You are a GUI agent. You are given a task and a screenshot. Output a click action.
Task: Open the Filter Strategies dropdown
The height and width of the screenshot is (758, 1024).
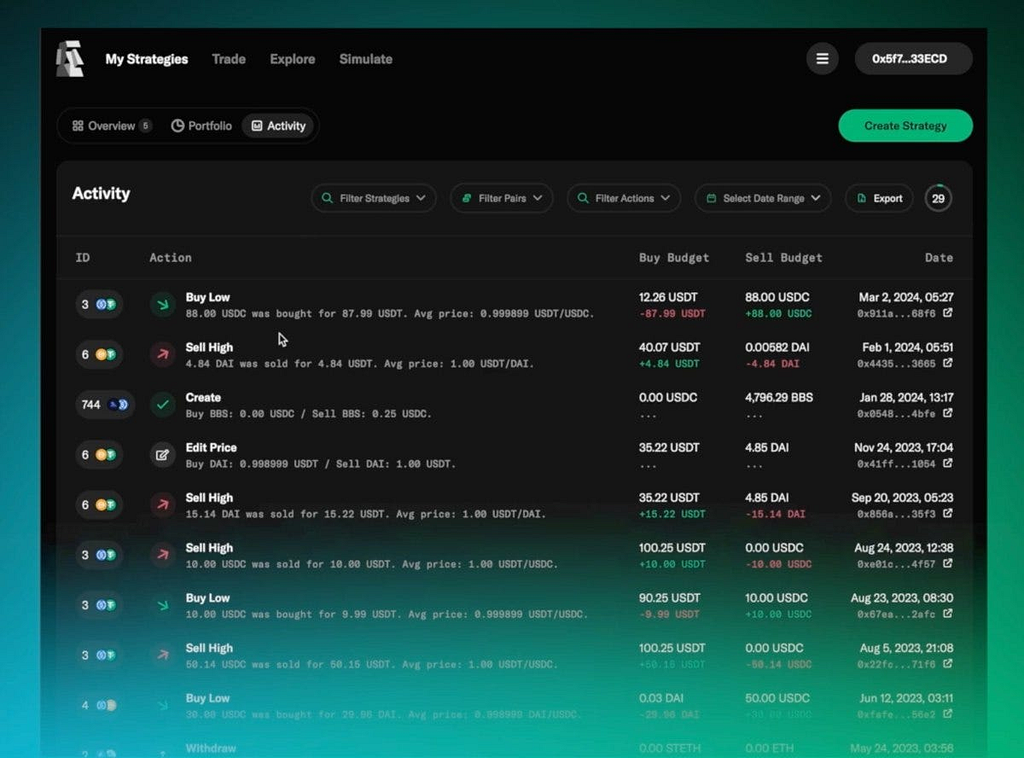374,198
